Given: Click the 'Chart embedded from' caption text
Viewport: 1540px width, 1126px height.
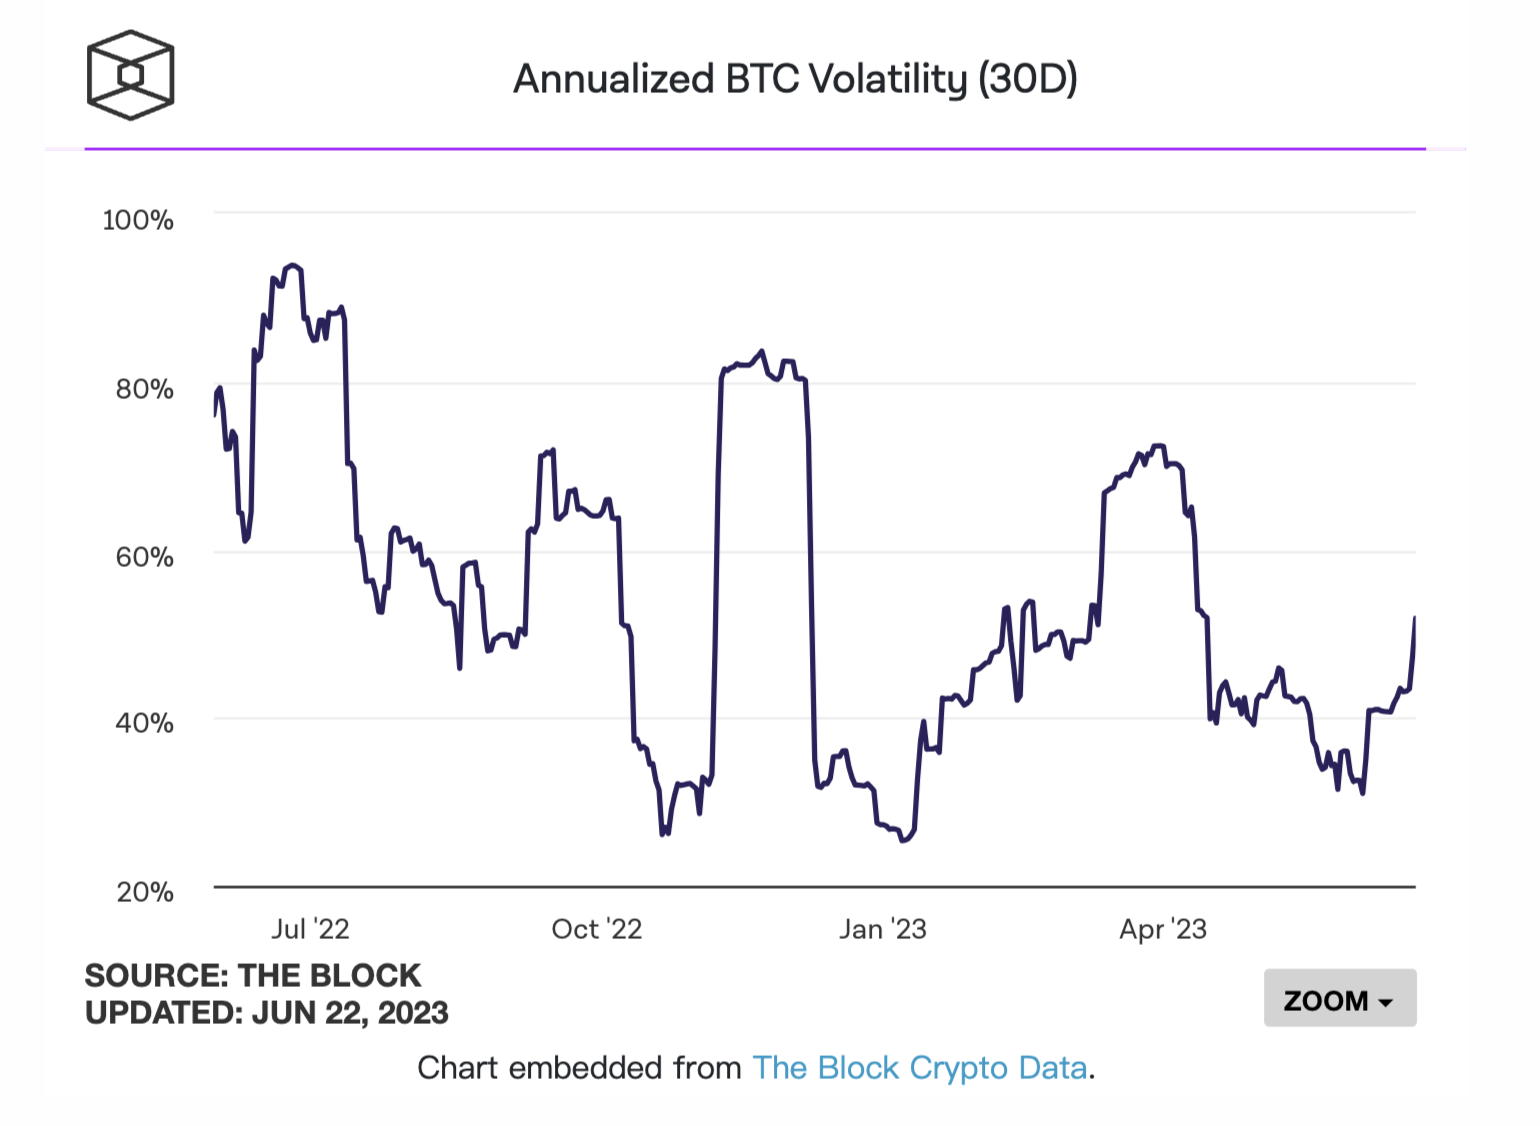Looking at the screenshot, I should [578, 1068].
